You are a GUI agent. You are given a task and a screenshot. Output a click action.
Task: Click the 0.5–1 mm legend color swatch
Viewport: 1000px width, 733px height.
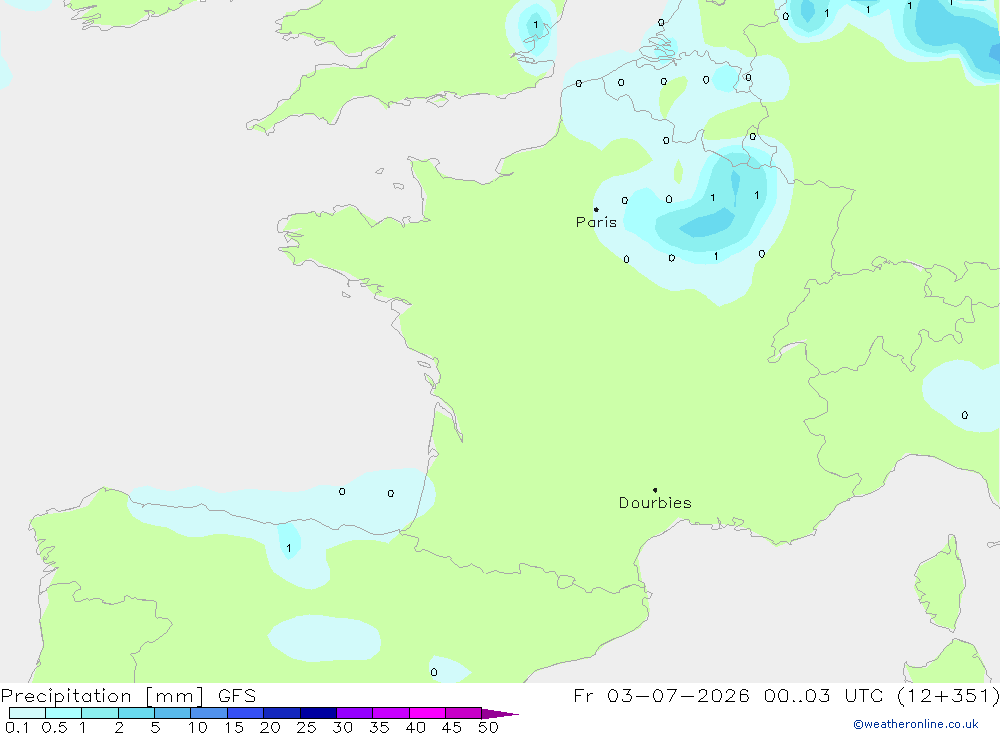pos(63,713)
